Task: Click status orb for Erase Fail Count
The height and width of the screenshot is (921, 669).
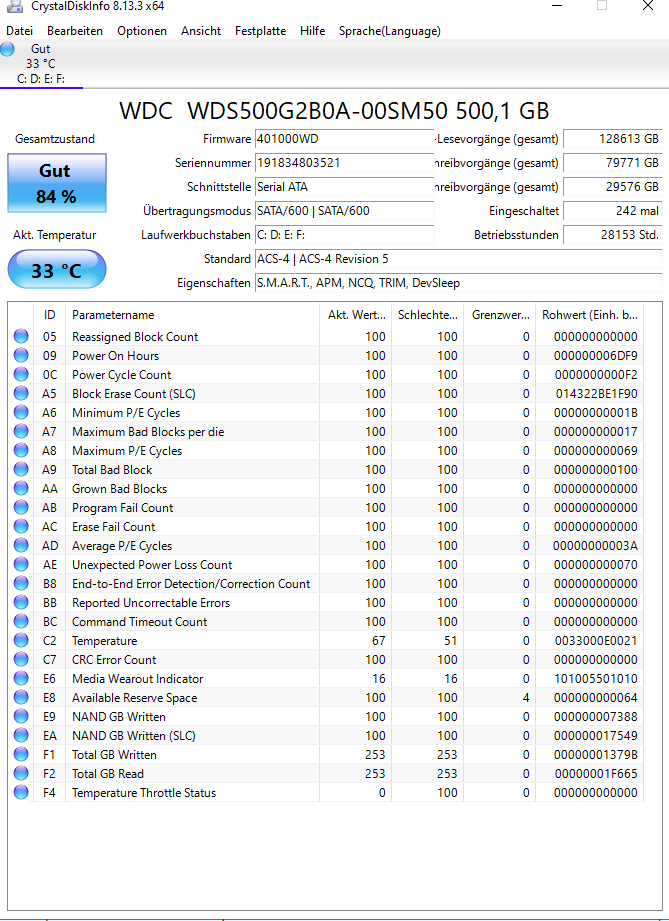Action: [21, 526]
